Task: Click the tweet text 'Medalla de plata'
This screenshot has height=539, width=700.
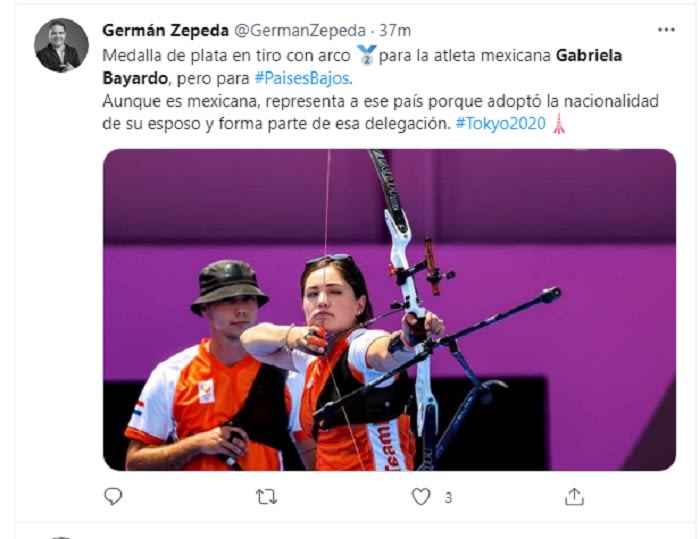Action: click(158, 56)
